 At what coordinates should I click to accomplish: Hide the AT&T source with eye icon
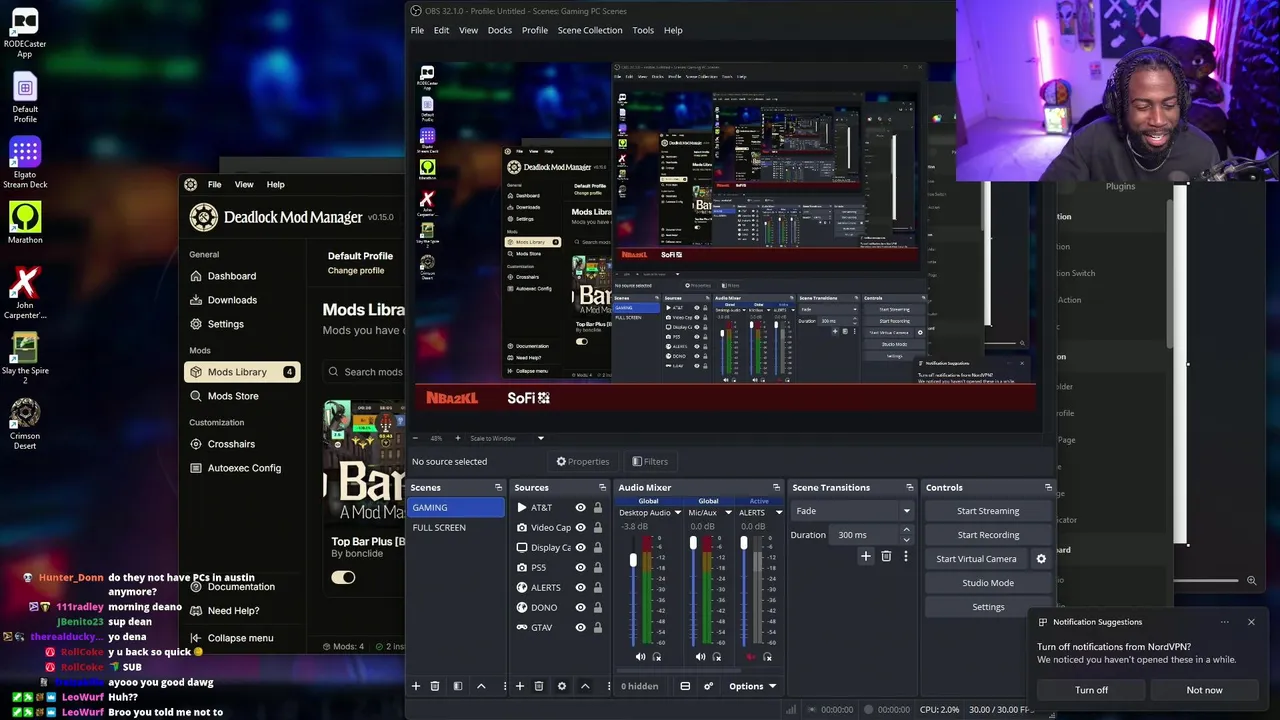point(580,508)
